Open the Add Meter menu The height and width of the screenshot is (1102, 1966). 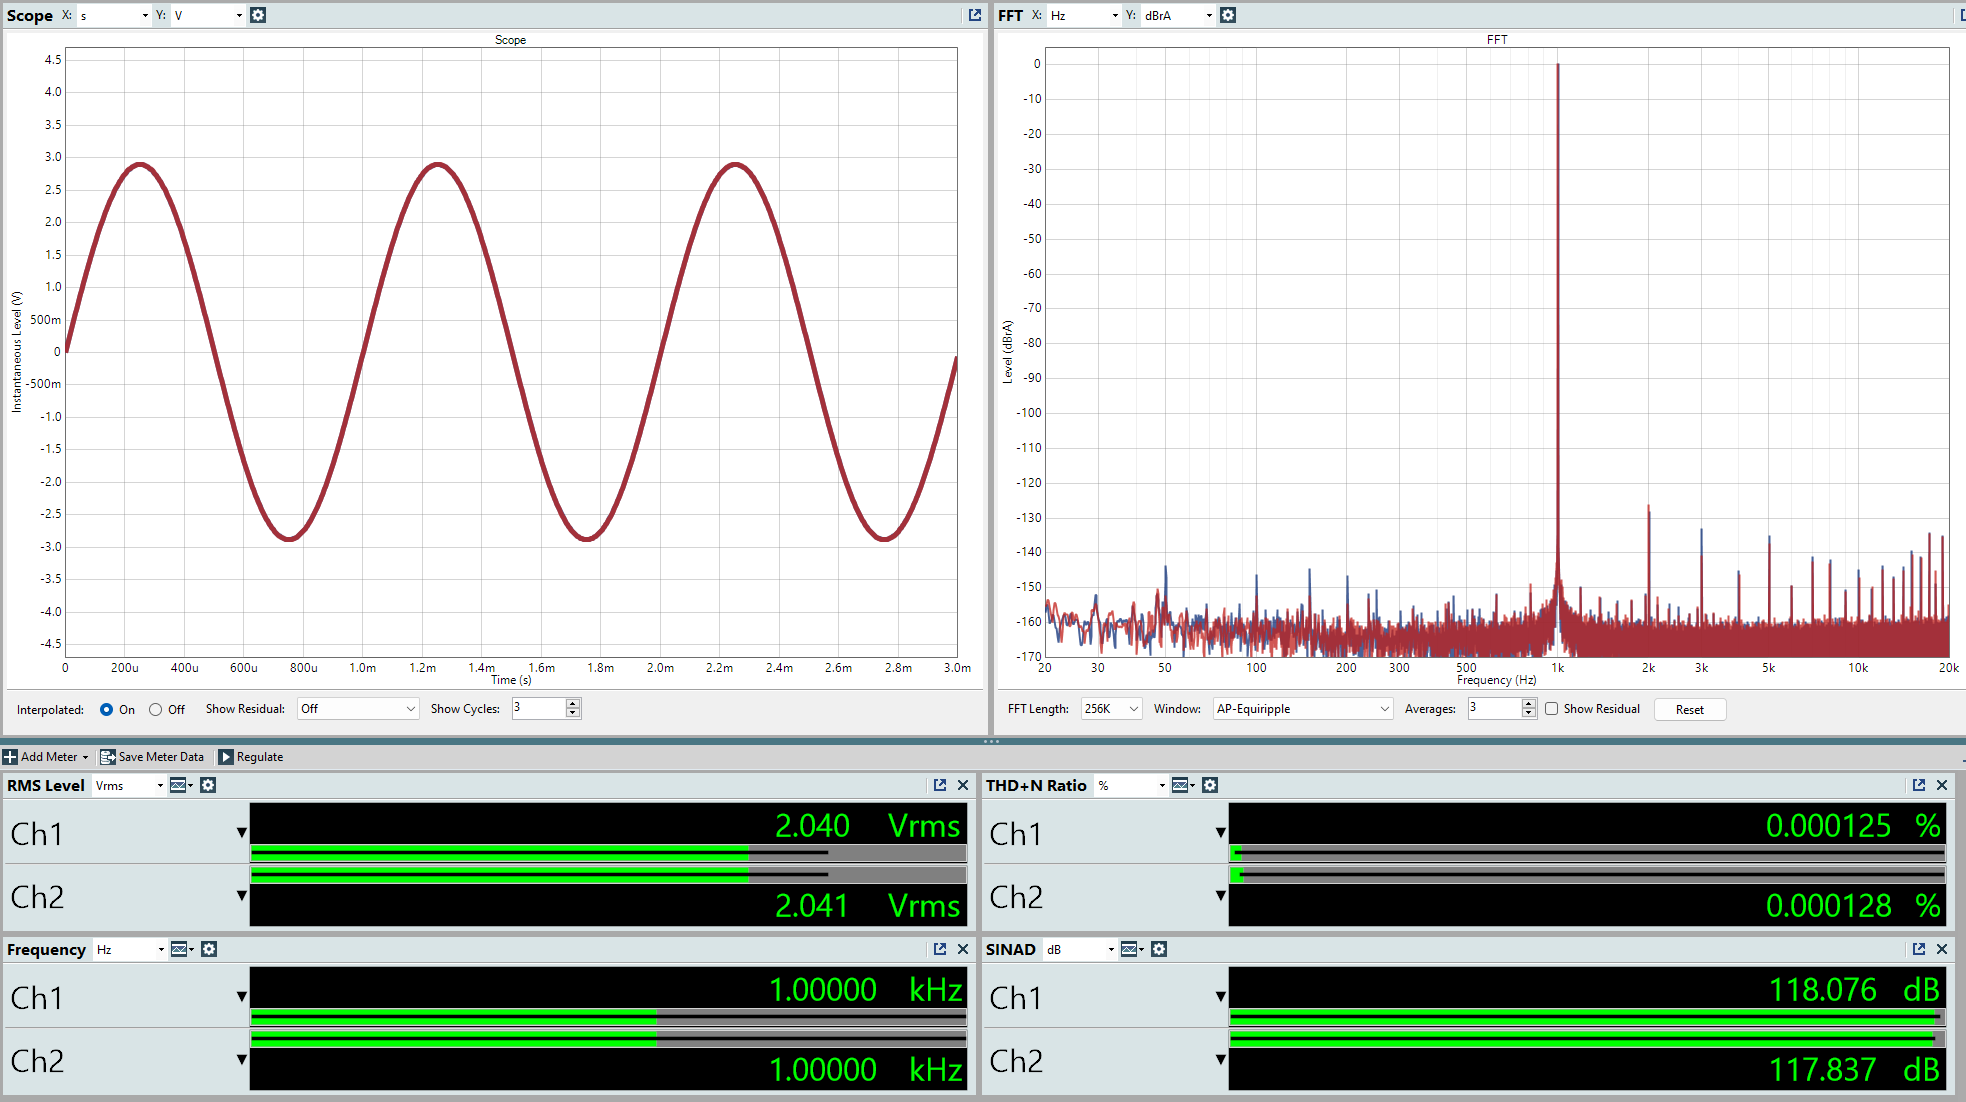(x=46, y=757)
